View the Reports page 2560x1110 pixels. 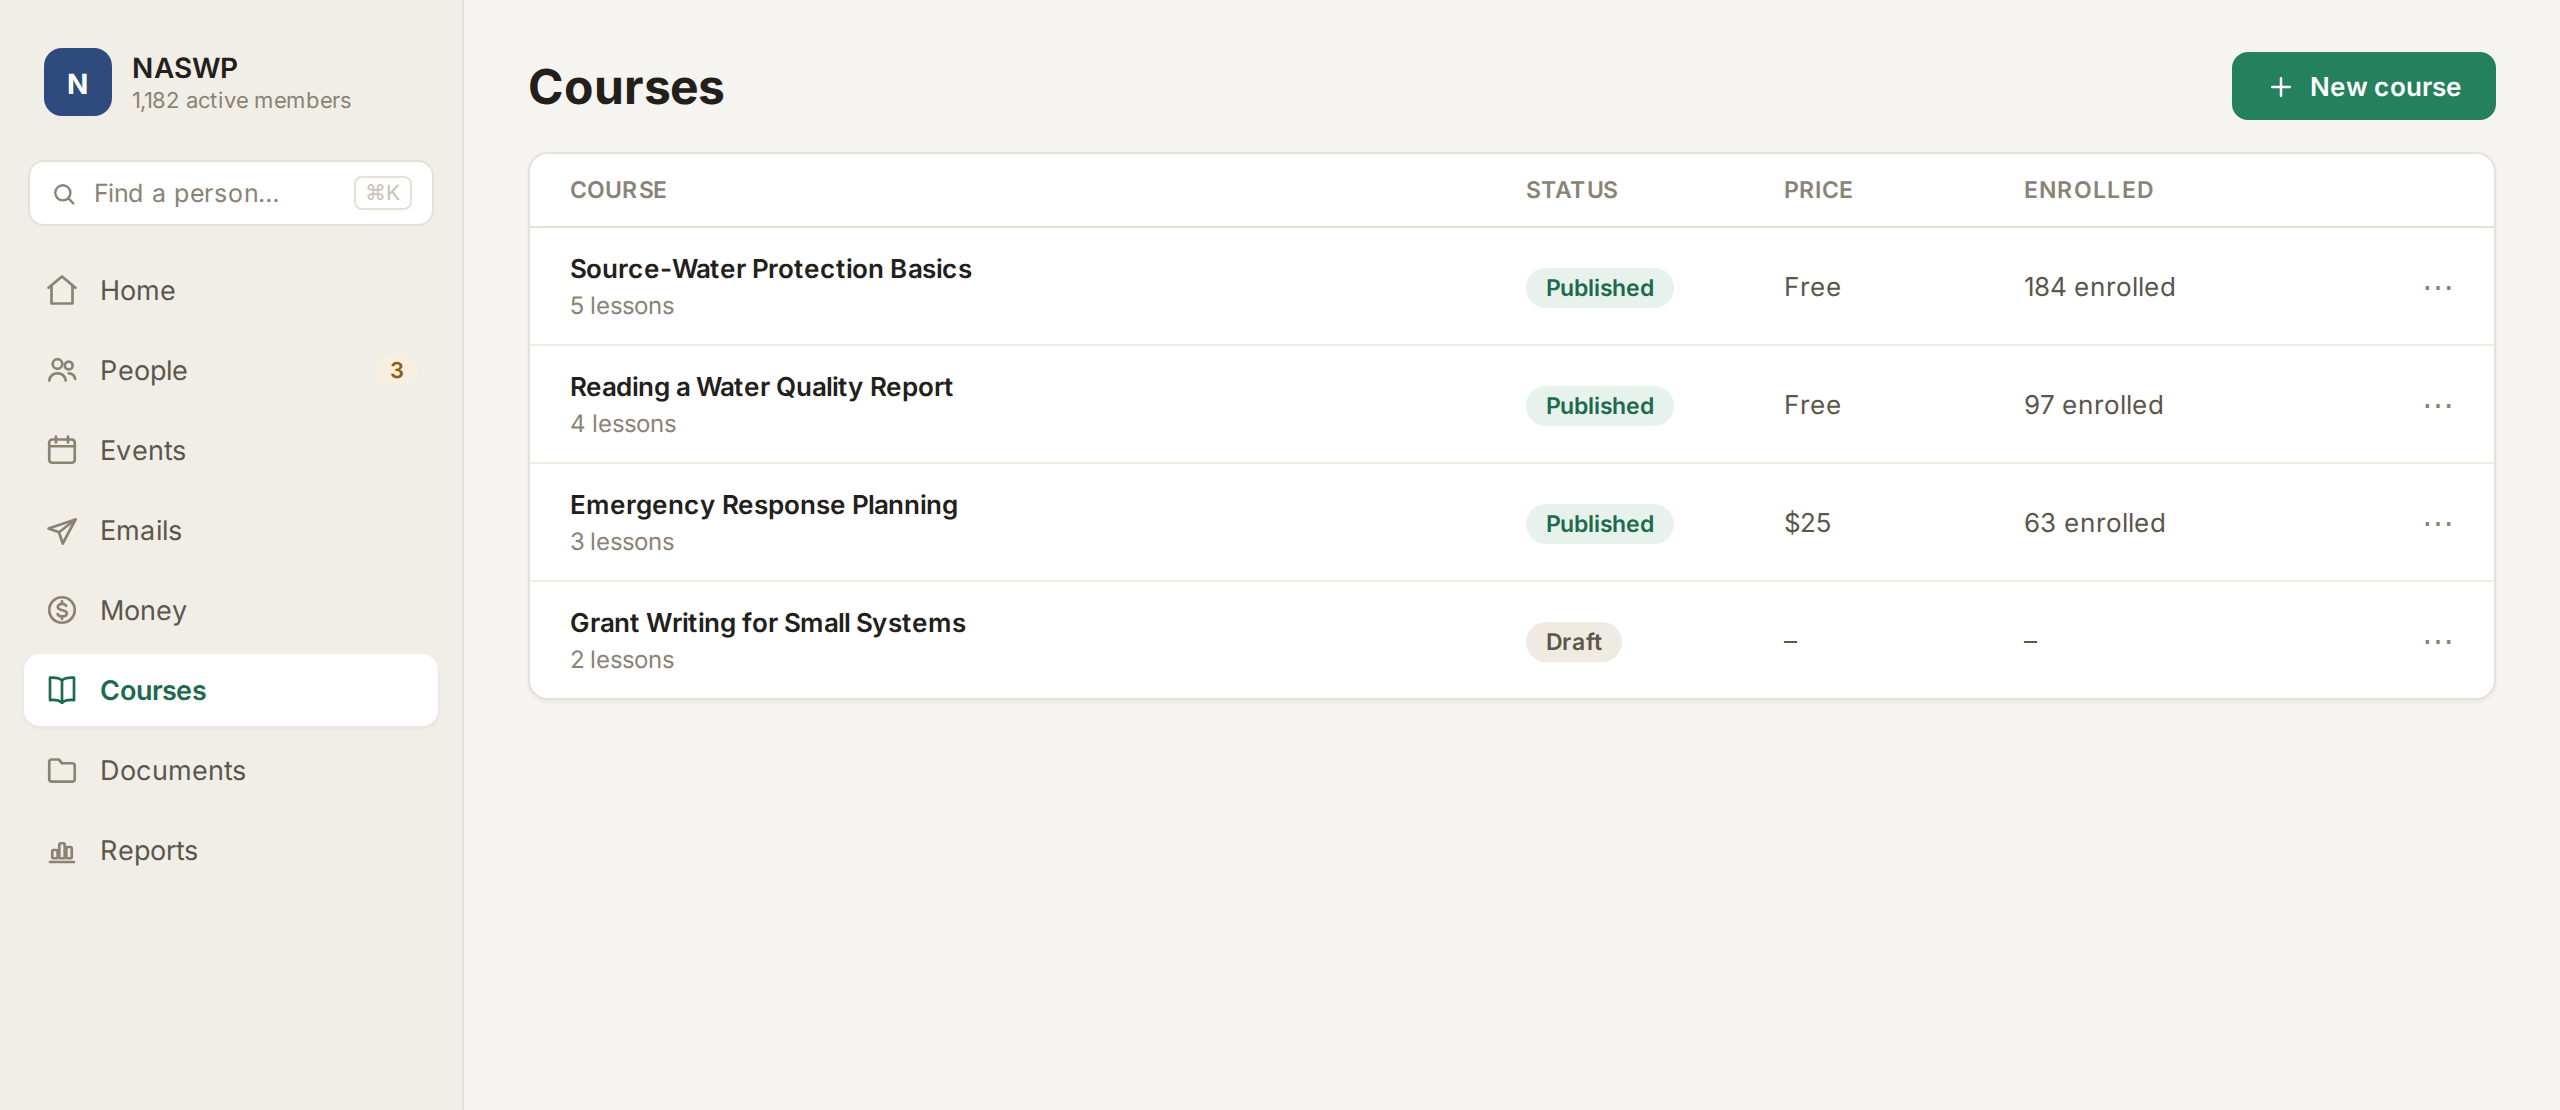click(x=231, y=850)
